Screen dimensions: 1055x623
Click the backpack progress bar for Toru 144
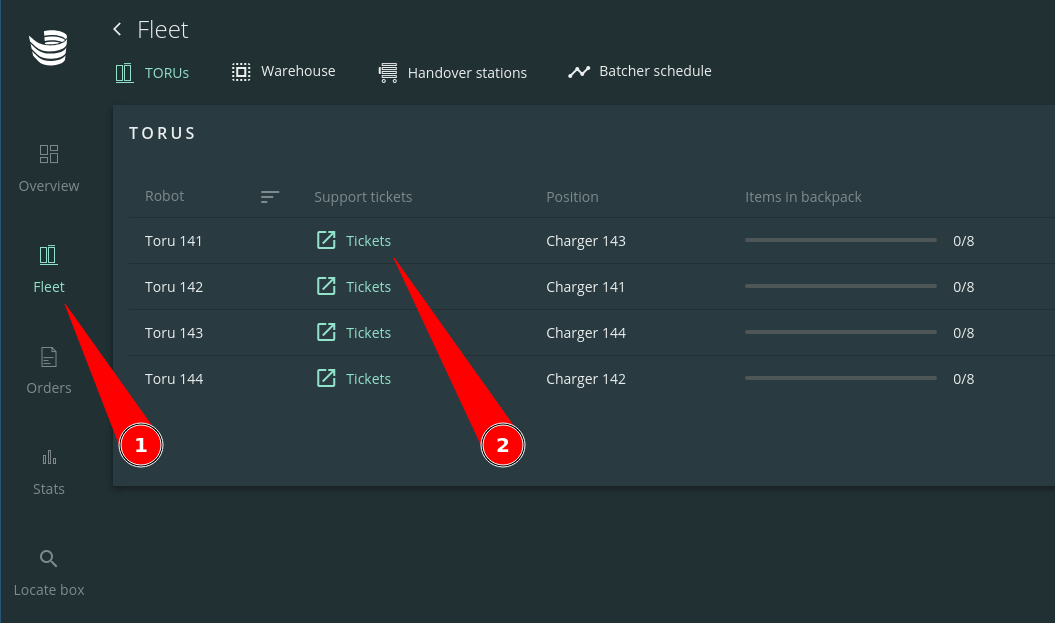click(x=840, y=379)
